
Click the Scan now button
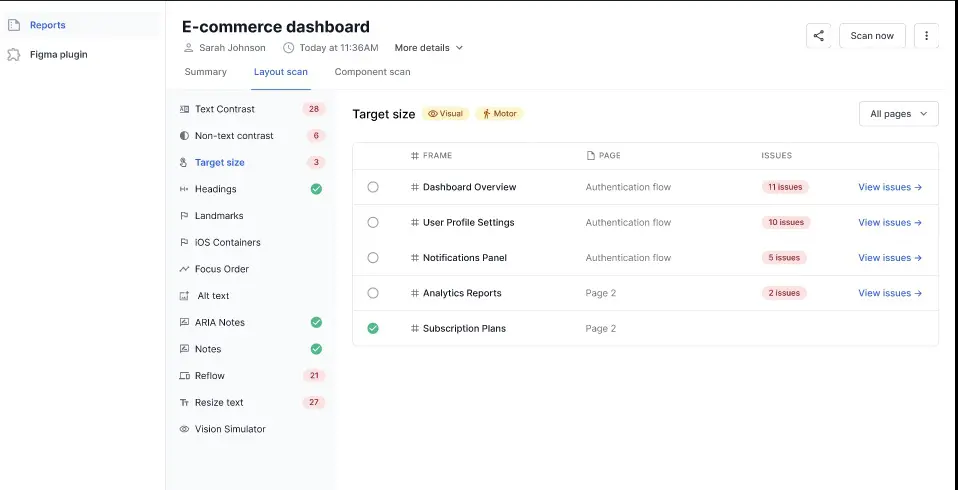tap(871, 36)
